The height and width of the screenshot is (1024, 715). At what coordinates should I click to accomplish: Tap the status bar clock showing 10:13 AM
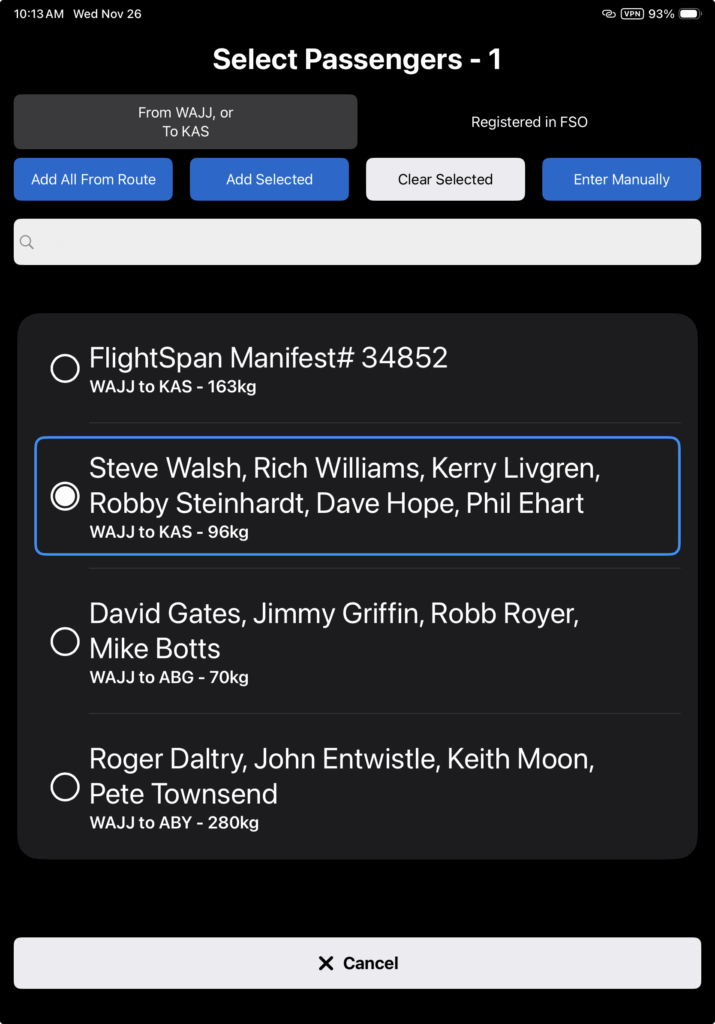(x=39, y=14)
